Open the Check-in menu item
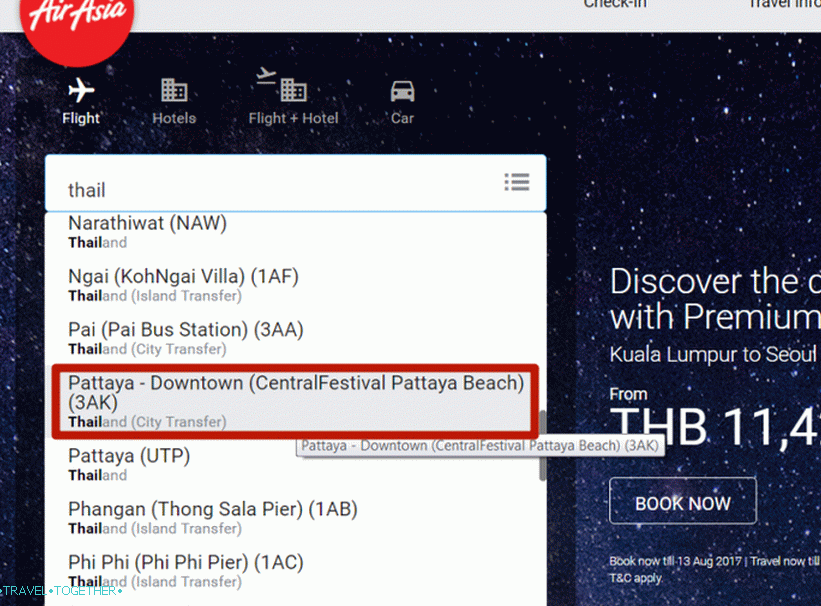This screenshot has width=821, height=606. coord(615,4)
